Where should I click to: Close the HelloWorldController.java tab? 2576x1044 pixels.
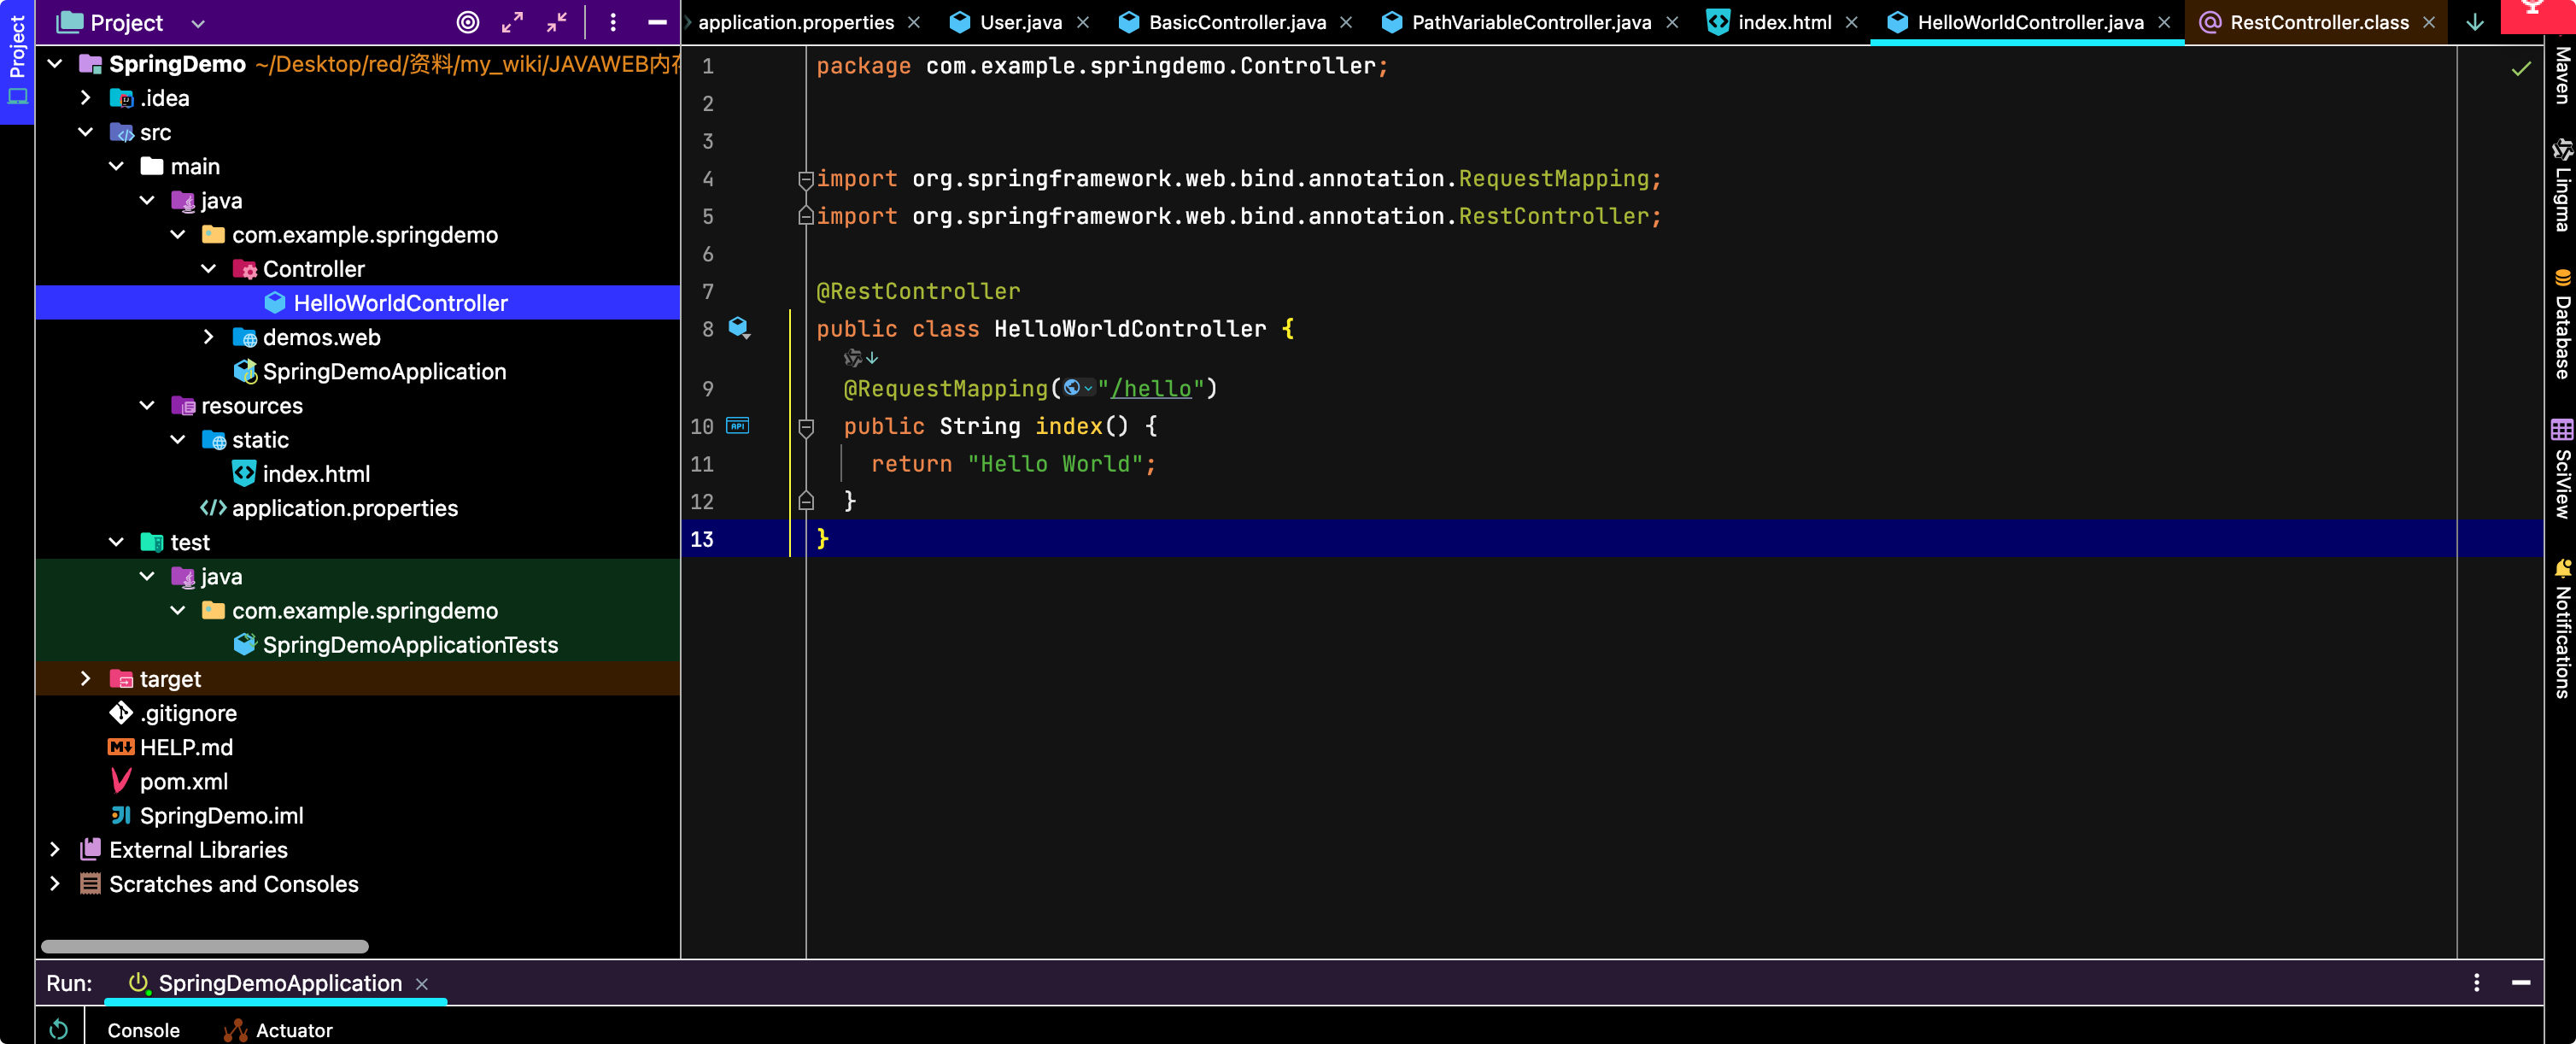pos(2164,22)
